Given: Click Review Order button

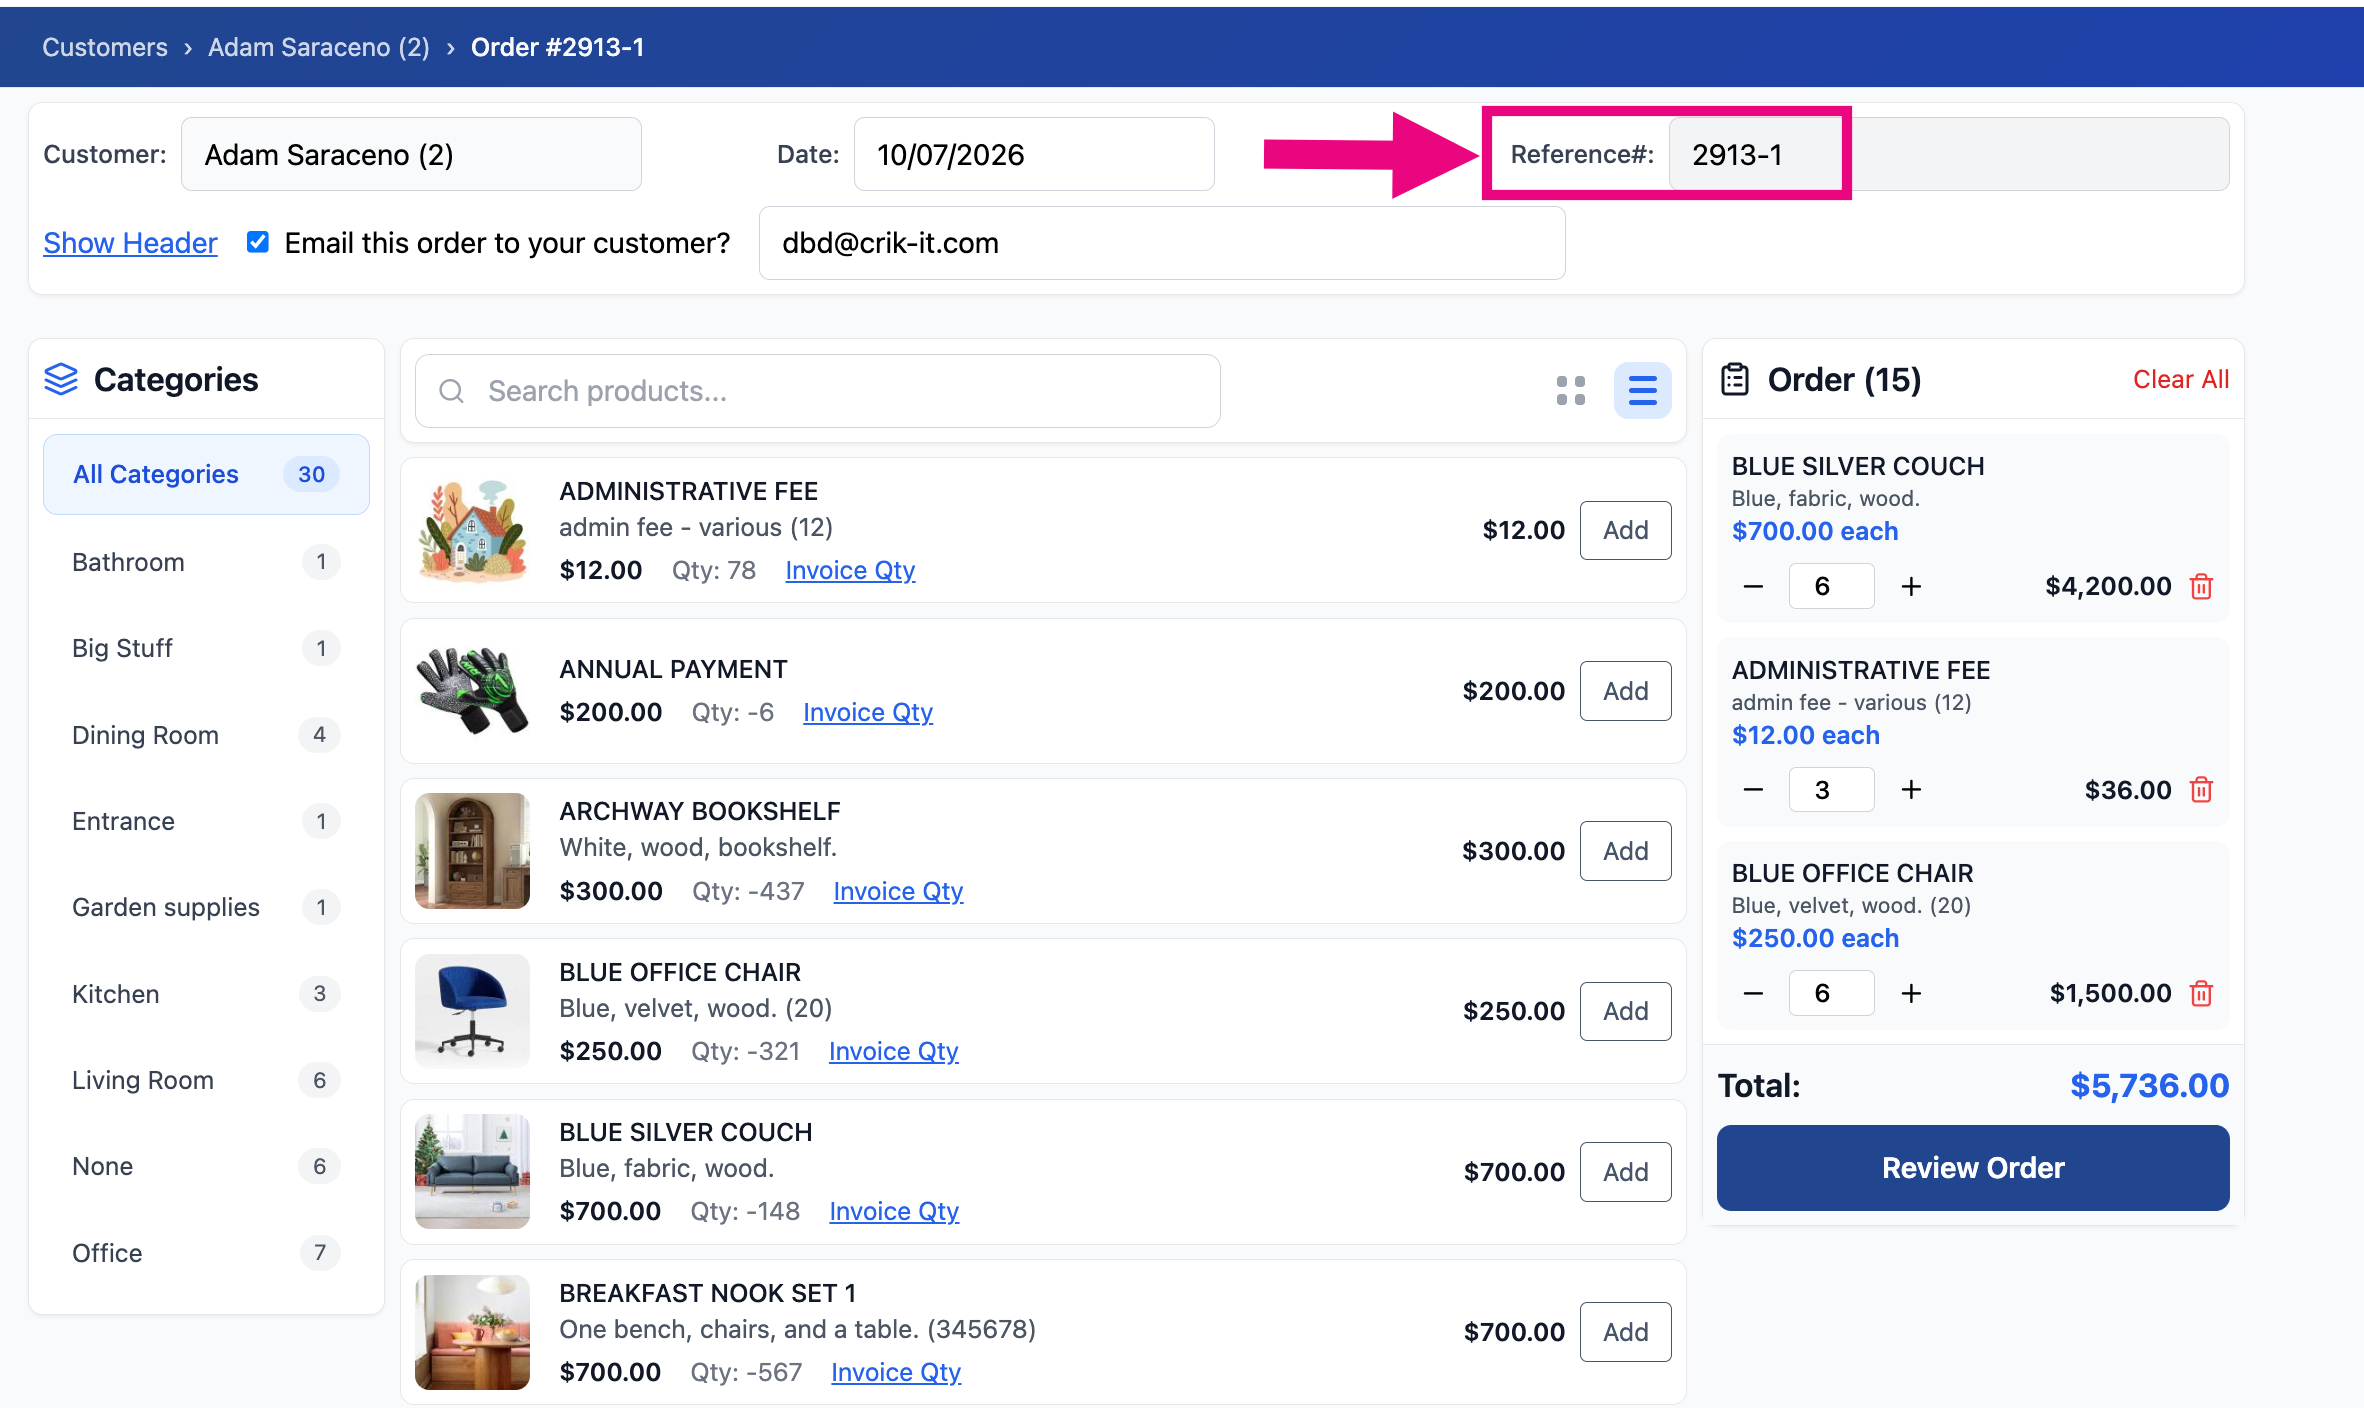Looking at the screenshot, I should 1972,1168.
